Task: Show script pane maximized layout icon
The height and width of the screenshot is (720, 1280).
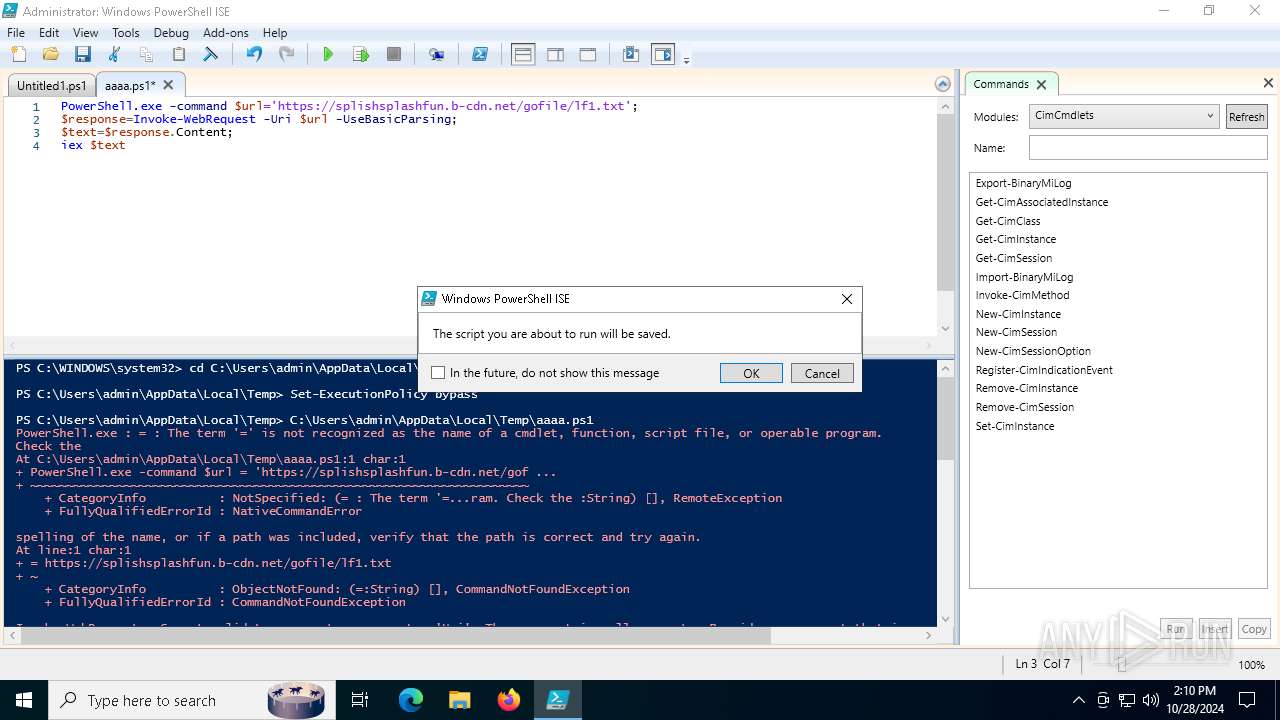Action: [x=588, y=55]
